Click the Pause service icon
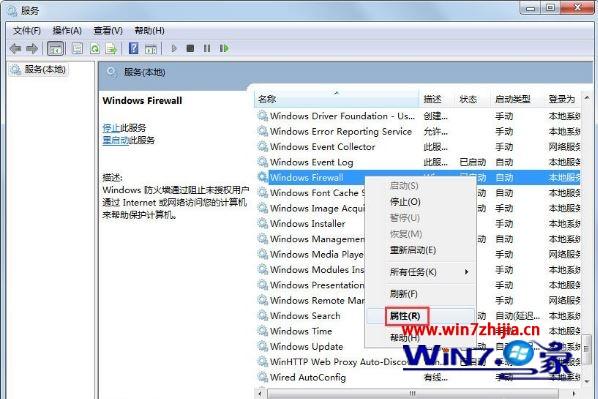Screen dimensions: 598x399 (x=207, y=48)
